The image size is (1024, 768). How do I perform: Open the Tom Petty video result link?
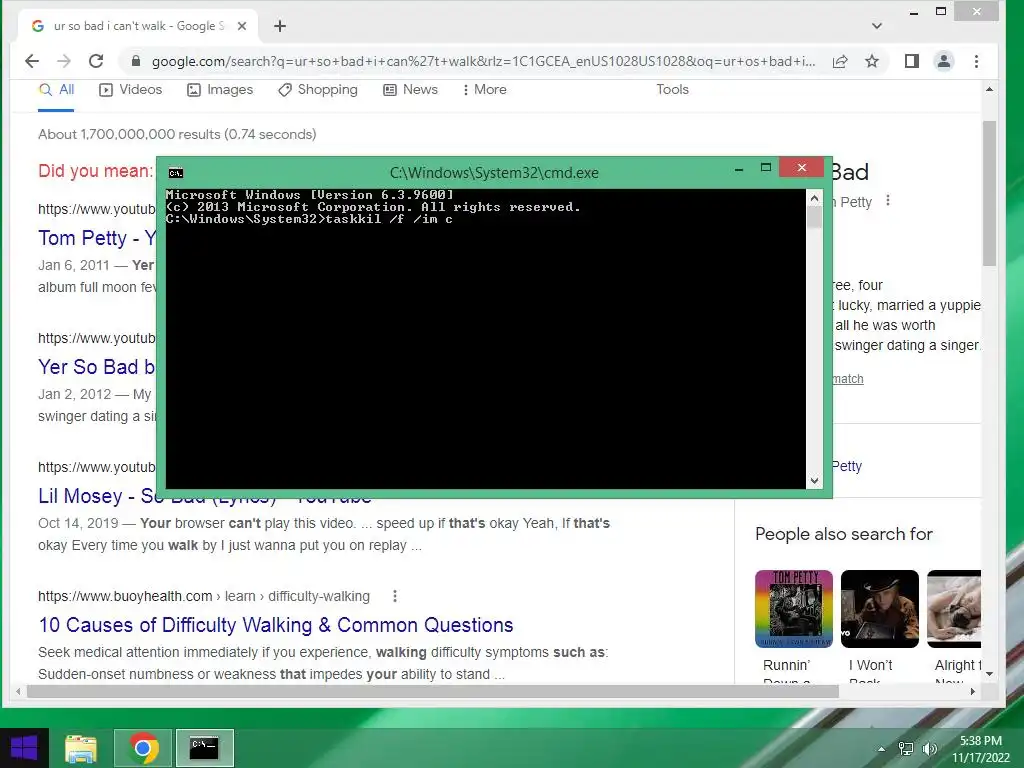pos(97,238)
